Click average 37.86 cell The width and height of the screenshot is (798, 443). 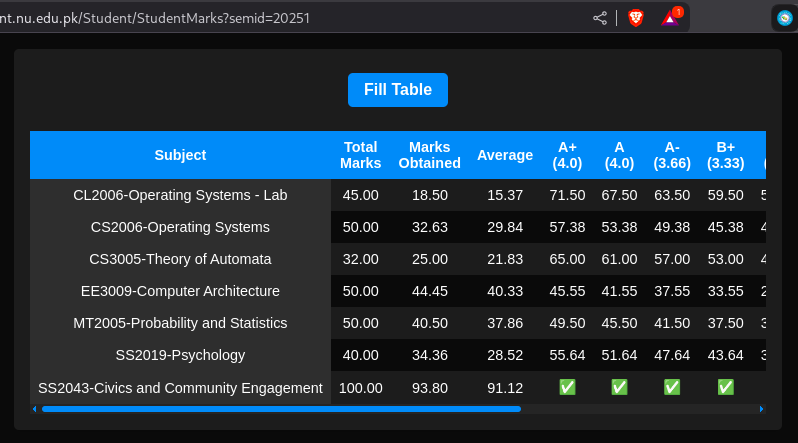(505, 323)
